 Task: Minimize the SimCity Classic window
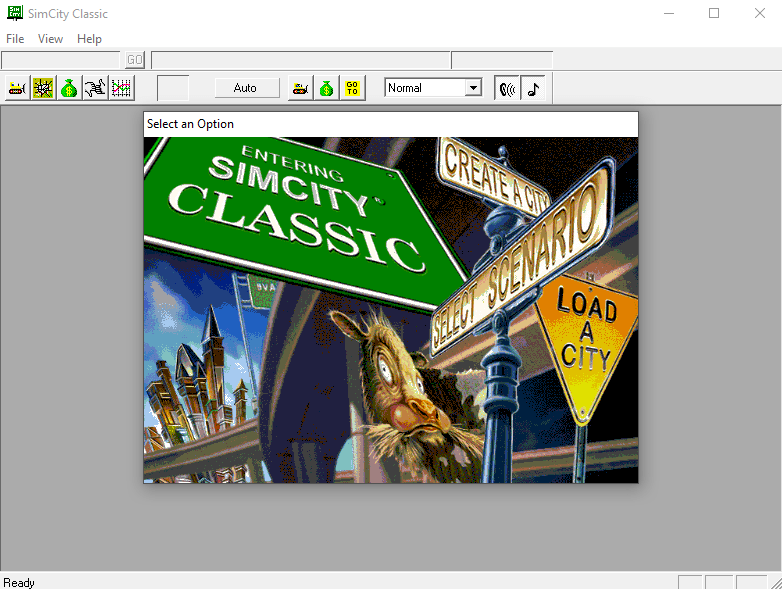pyautogui.click(x=669, y=13)
